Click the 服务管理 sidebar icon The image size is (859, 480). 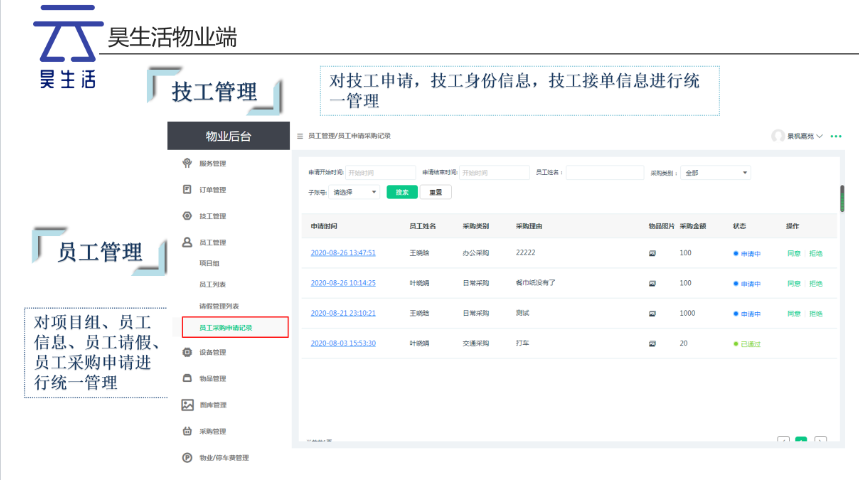click(x=187, y=163)
